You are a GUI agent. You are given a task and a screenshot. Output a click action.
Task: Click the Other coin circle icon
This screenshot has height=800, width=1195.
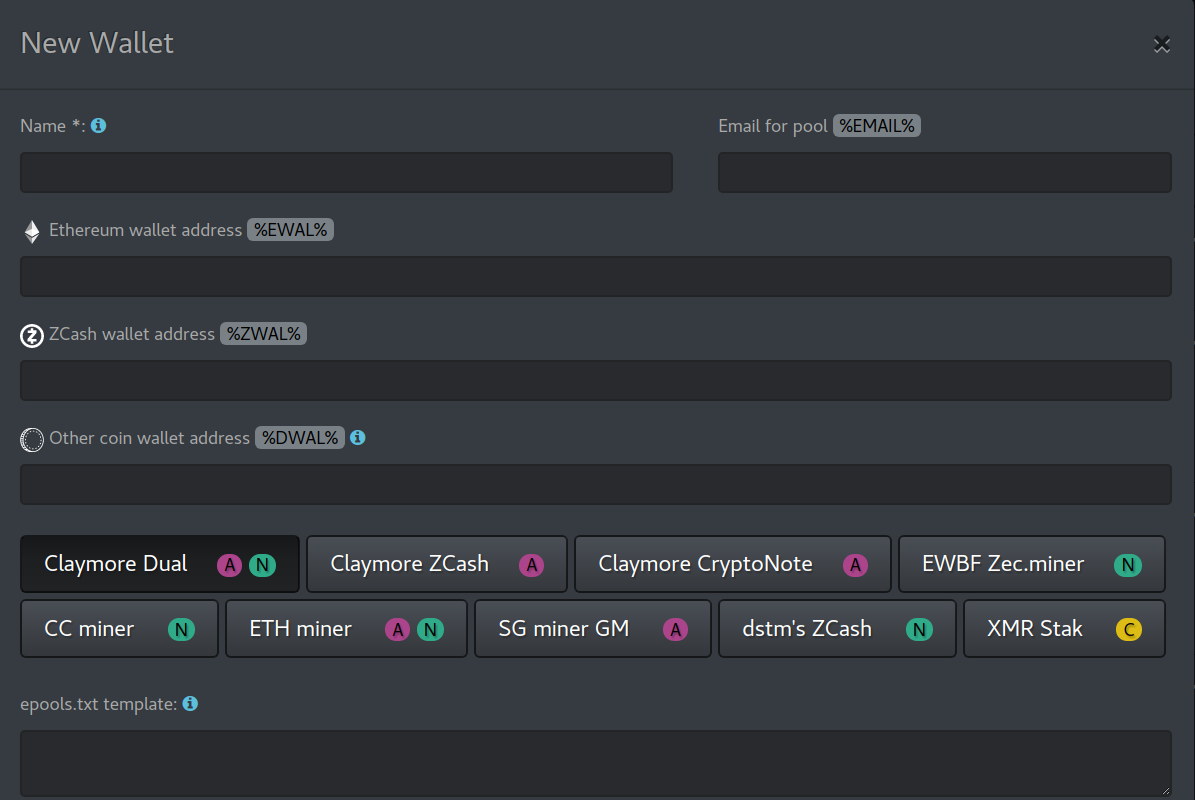(32, 440)
